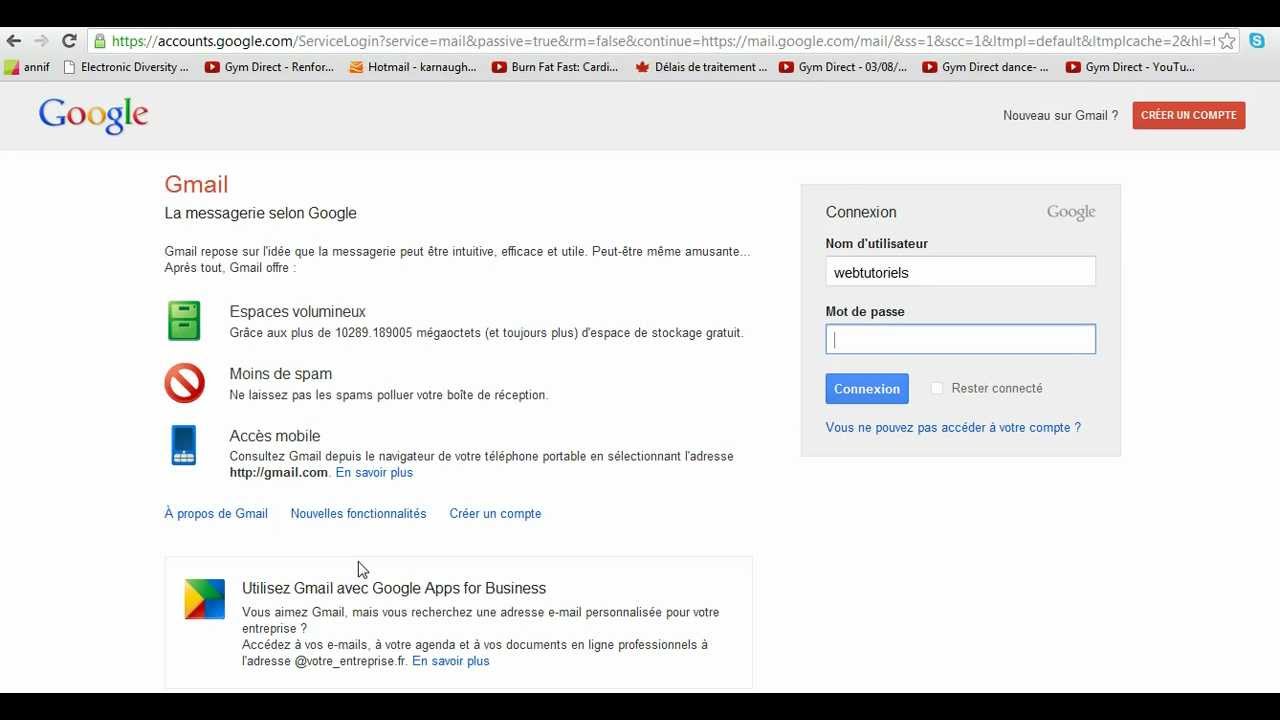Open the 'Nouvelles fonctionnalités' link
This screenshot has width=1280, height=720.
point(358,513)
